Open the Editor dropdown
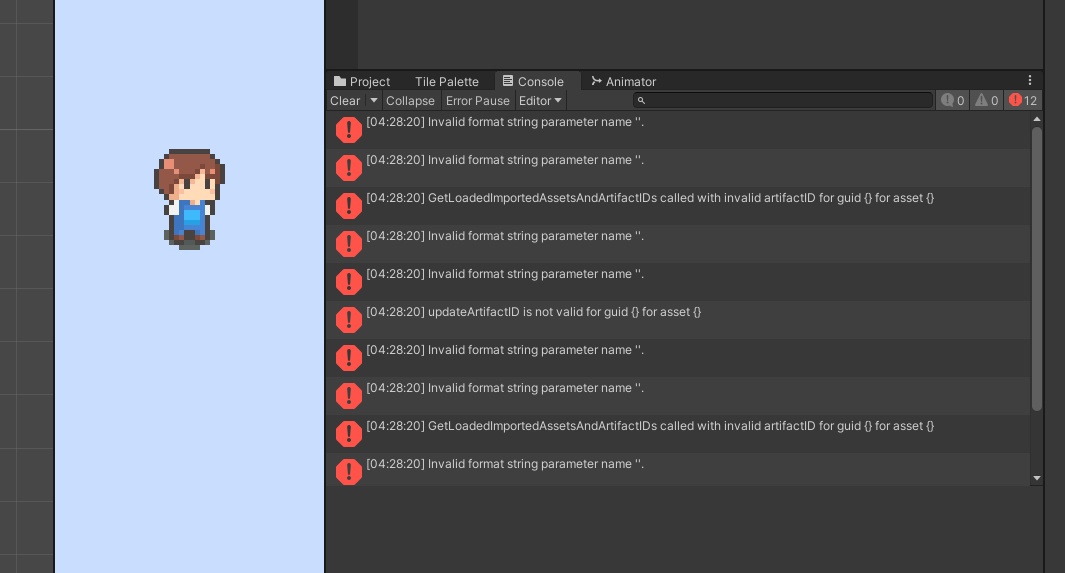Image resolution: width=1065 pixels, height=573 pixels. click(541, 100)
